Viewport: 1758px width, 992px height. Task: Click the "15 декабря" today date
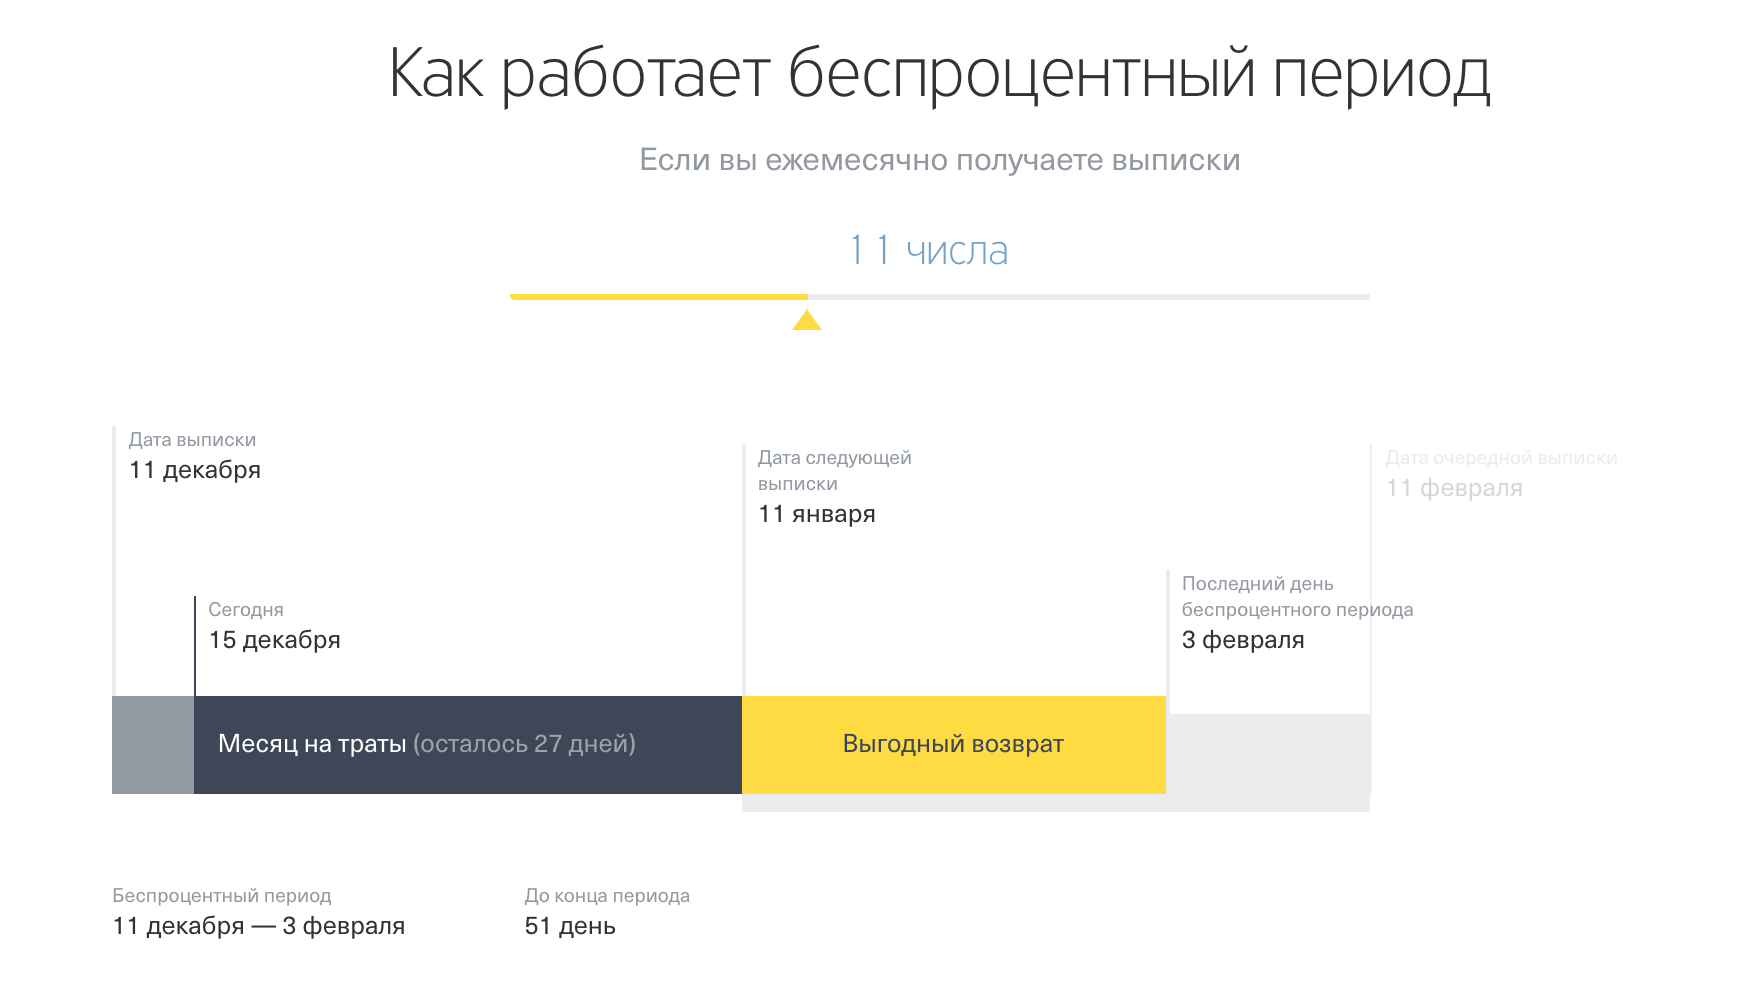click(274, 640)
